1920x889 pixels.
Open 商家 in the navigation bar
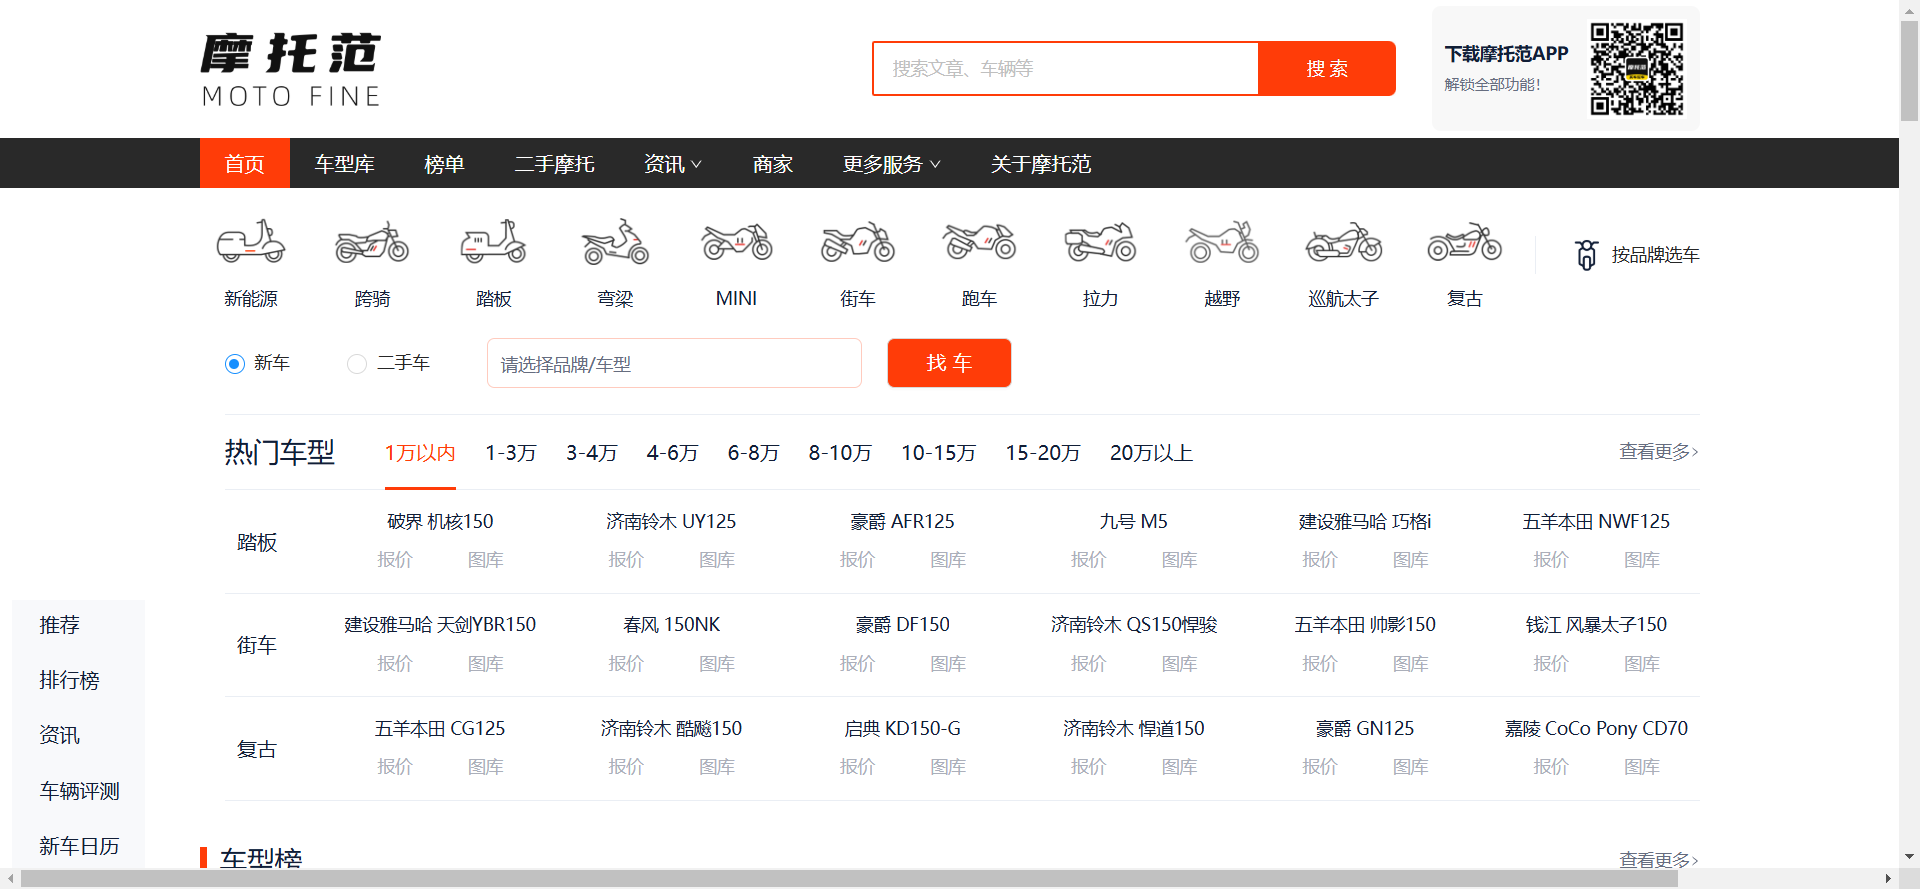[x=773, y=164]
